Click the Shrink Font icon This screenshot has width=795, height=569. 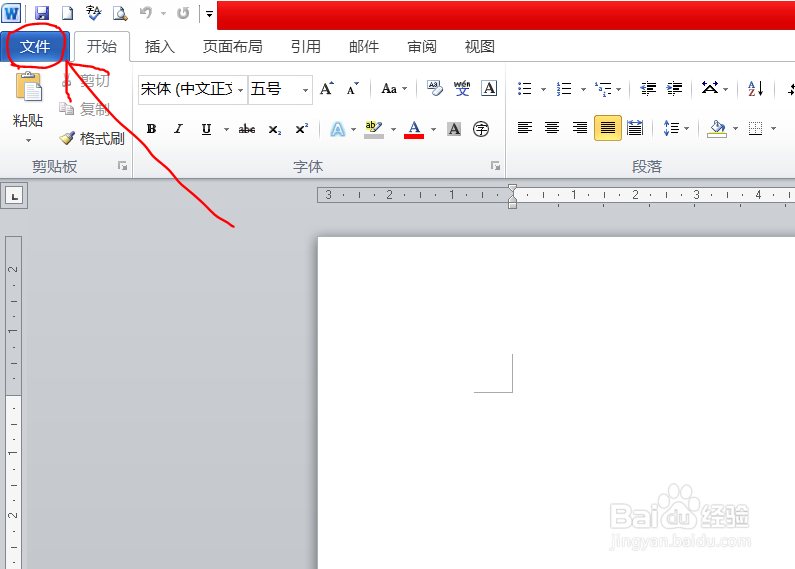point(352,89)
